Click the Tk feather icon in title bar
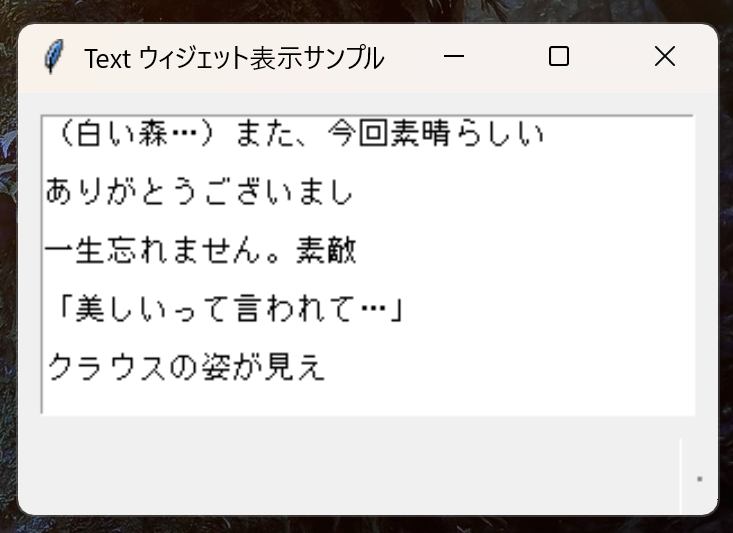The height and width of the screenshot is (533, 733). click(54, 57)
